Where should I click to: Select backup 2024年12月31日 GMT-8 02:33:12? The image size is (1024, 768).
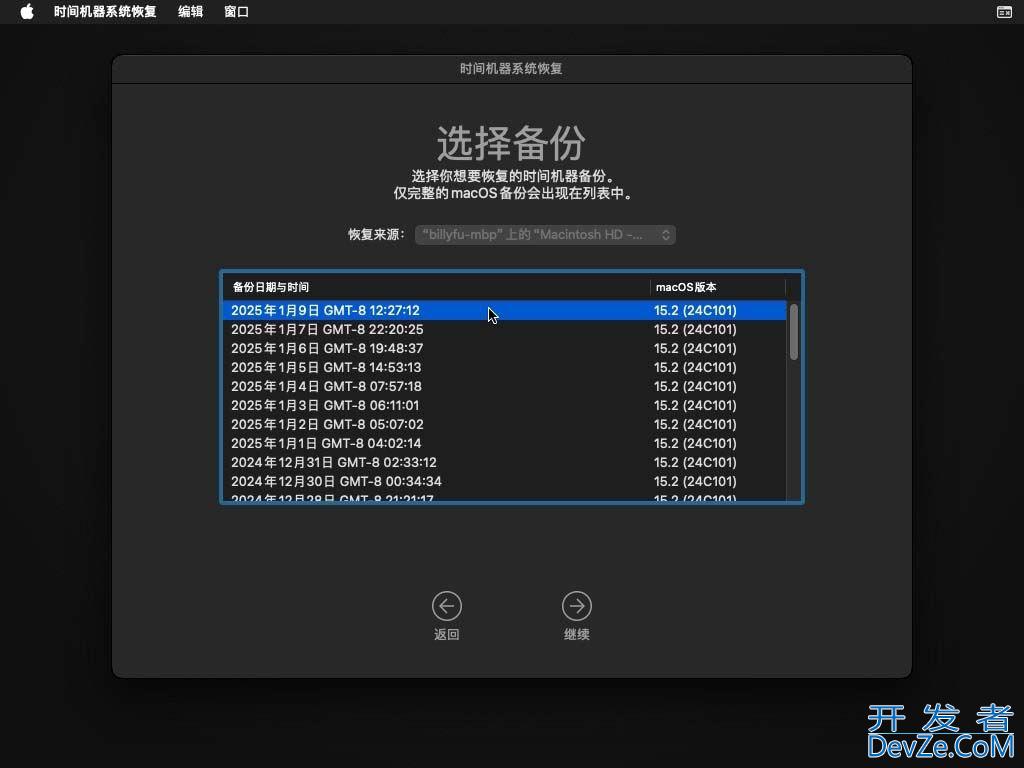click(x=504, y=462)
